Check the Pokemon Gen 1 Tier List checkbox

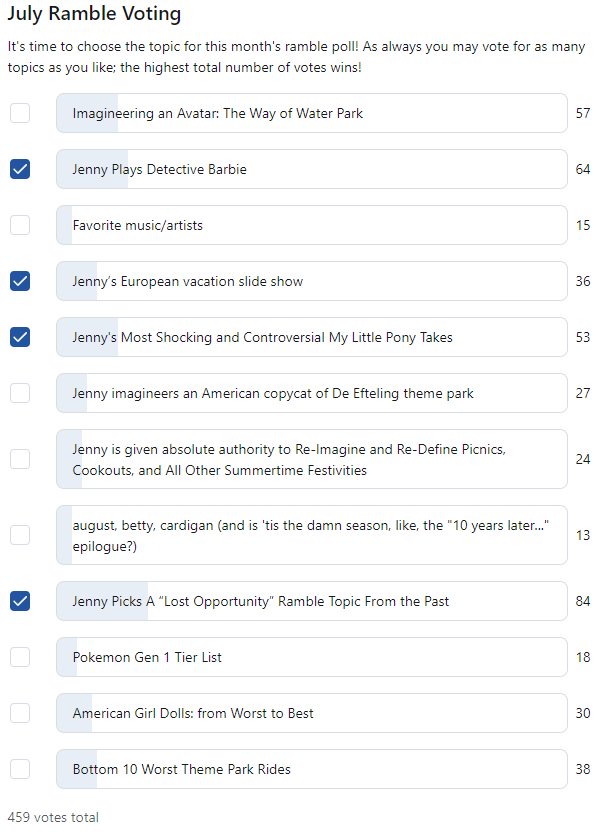click(x=20, y=657)
